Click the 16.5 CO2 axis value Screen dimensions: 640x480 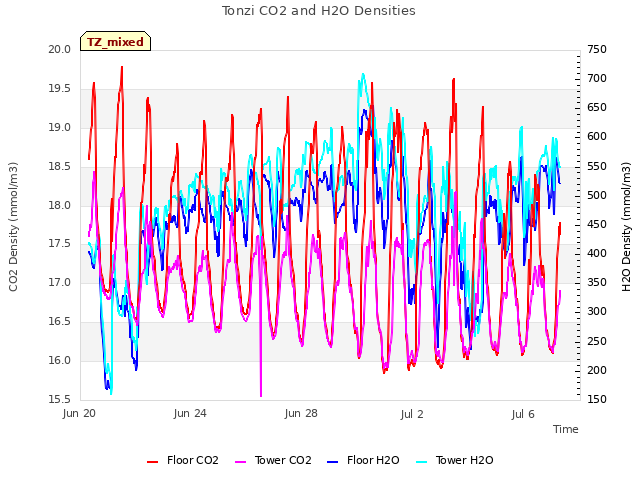pos(60,322)
